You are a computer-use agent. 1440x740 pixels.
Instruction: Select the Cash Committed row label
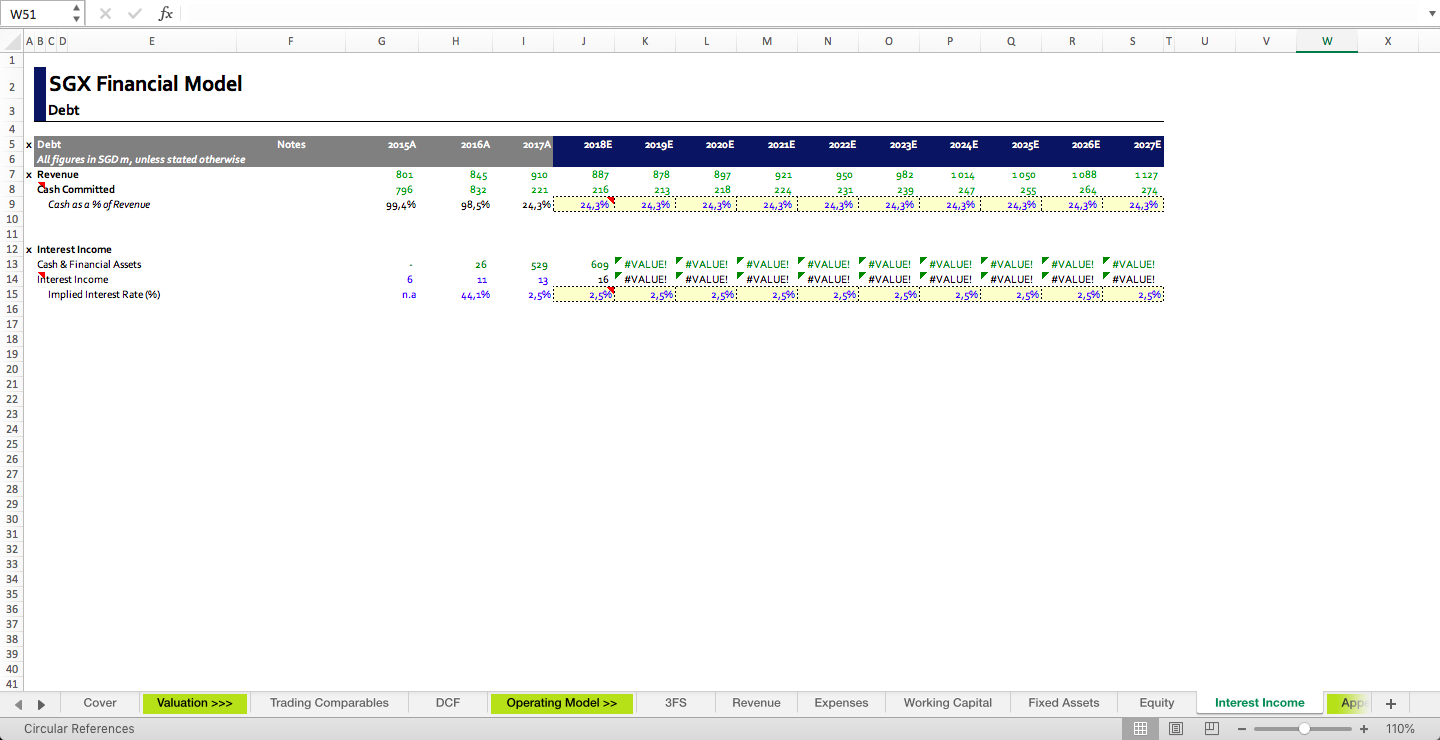(x=76, y=190)
